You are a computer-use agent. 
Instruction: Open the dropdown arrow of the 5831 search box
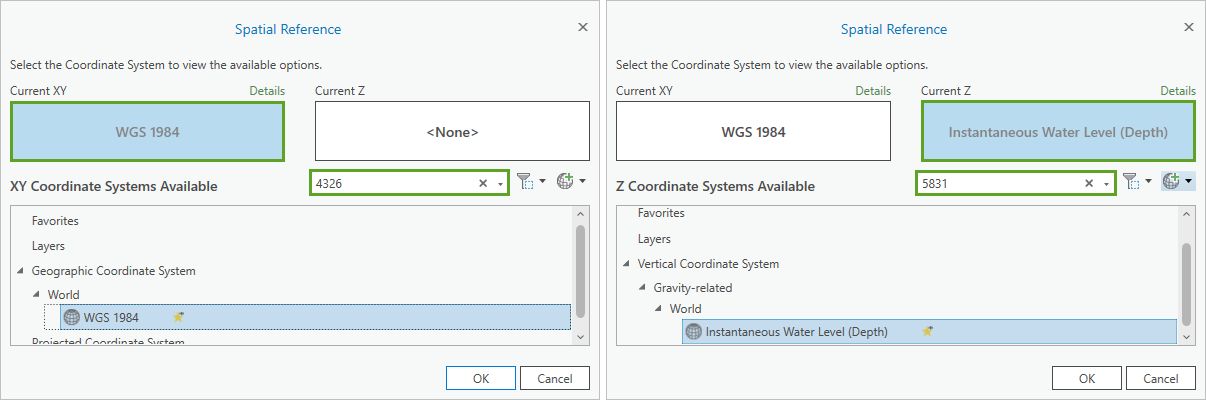pyautogui.click(x=1105, y=184)
